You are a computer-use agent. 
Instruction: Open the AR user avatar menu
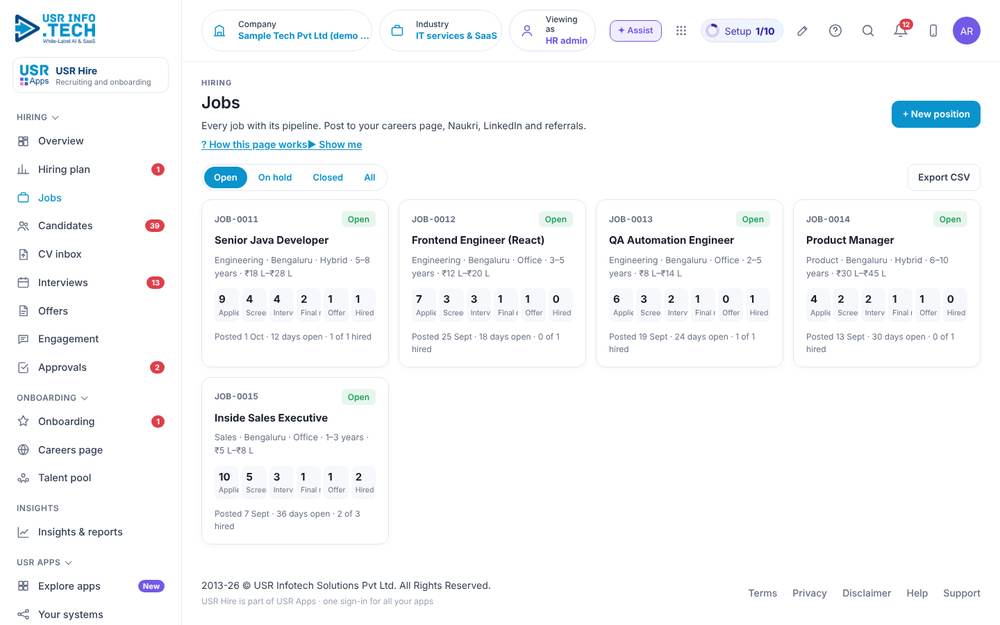point(966,31)
